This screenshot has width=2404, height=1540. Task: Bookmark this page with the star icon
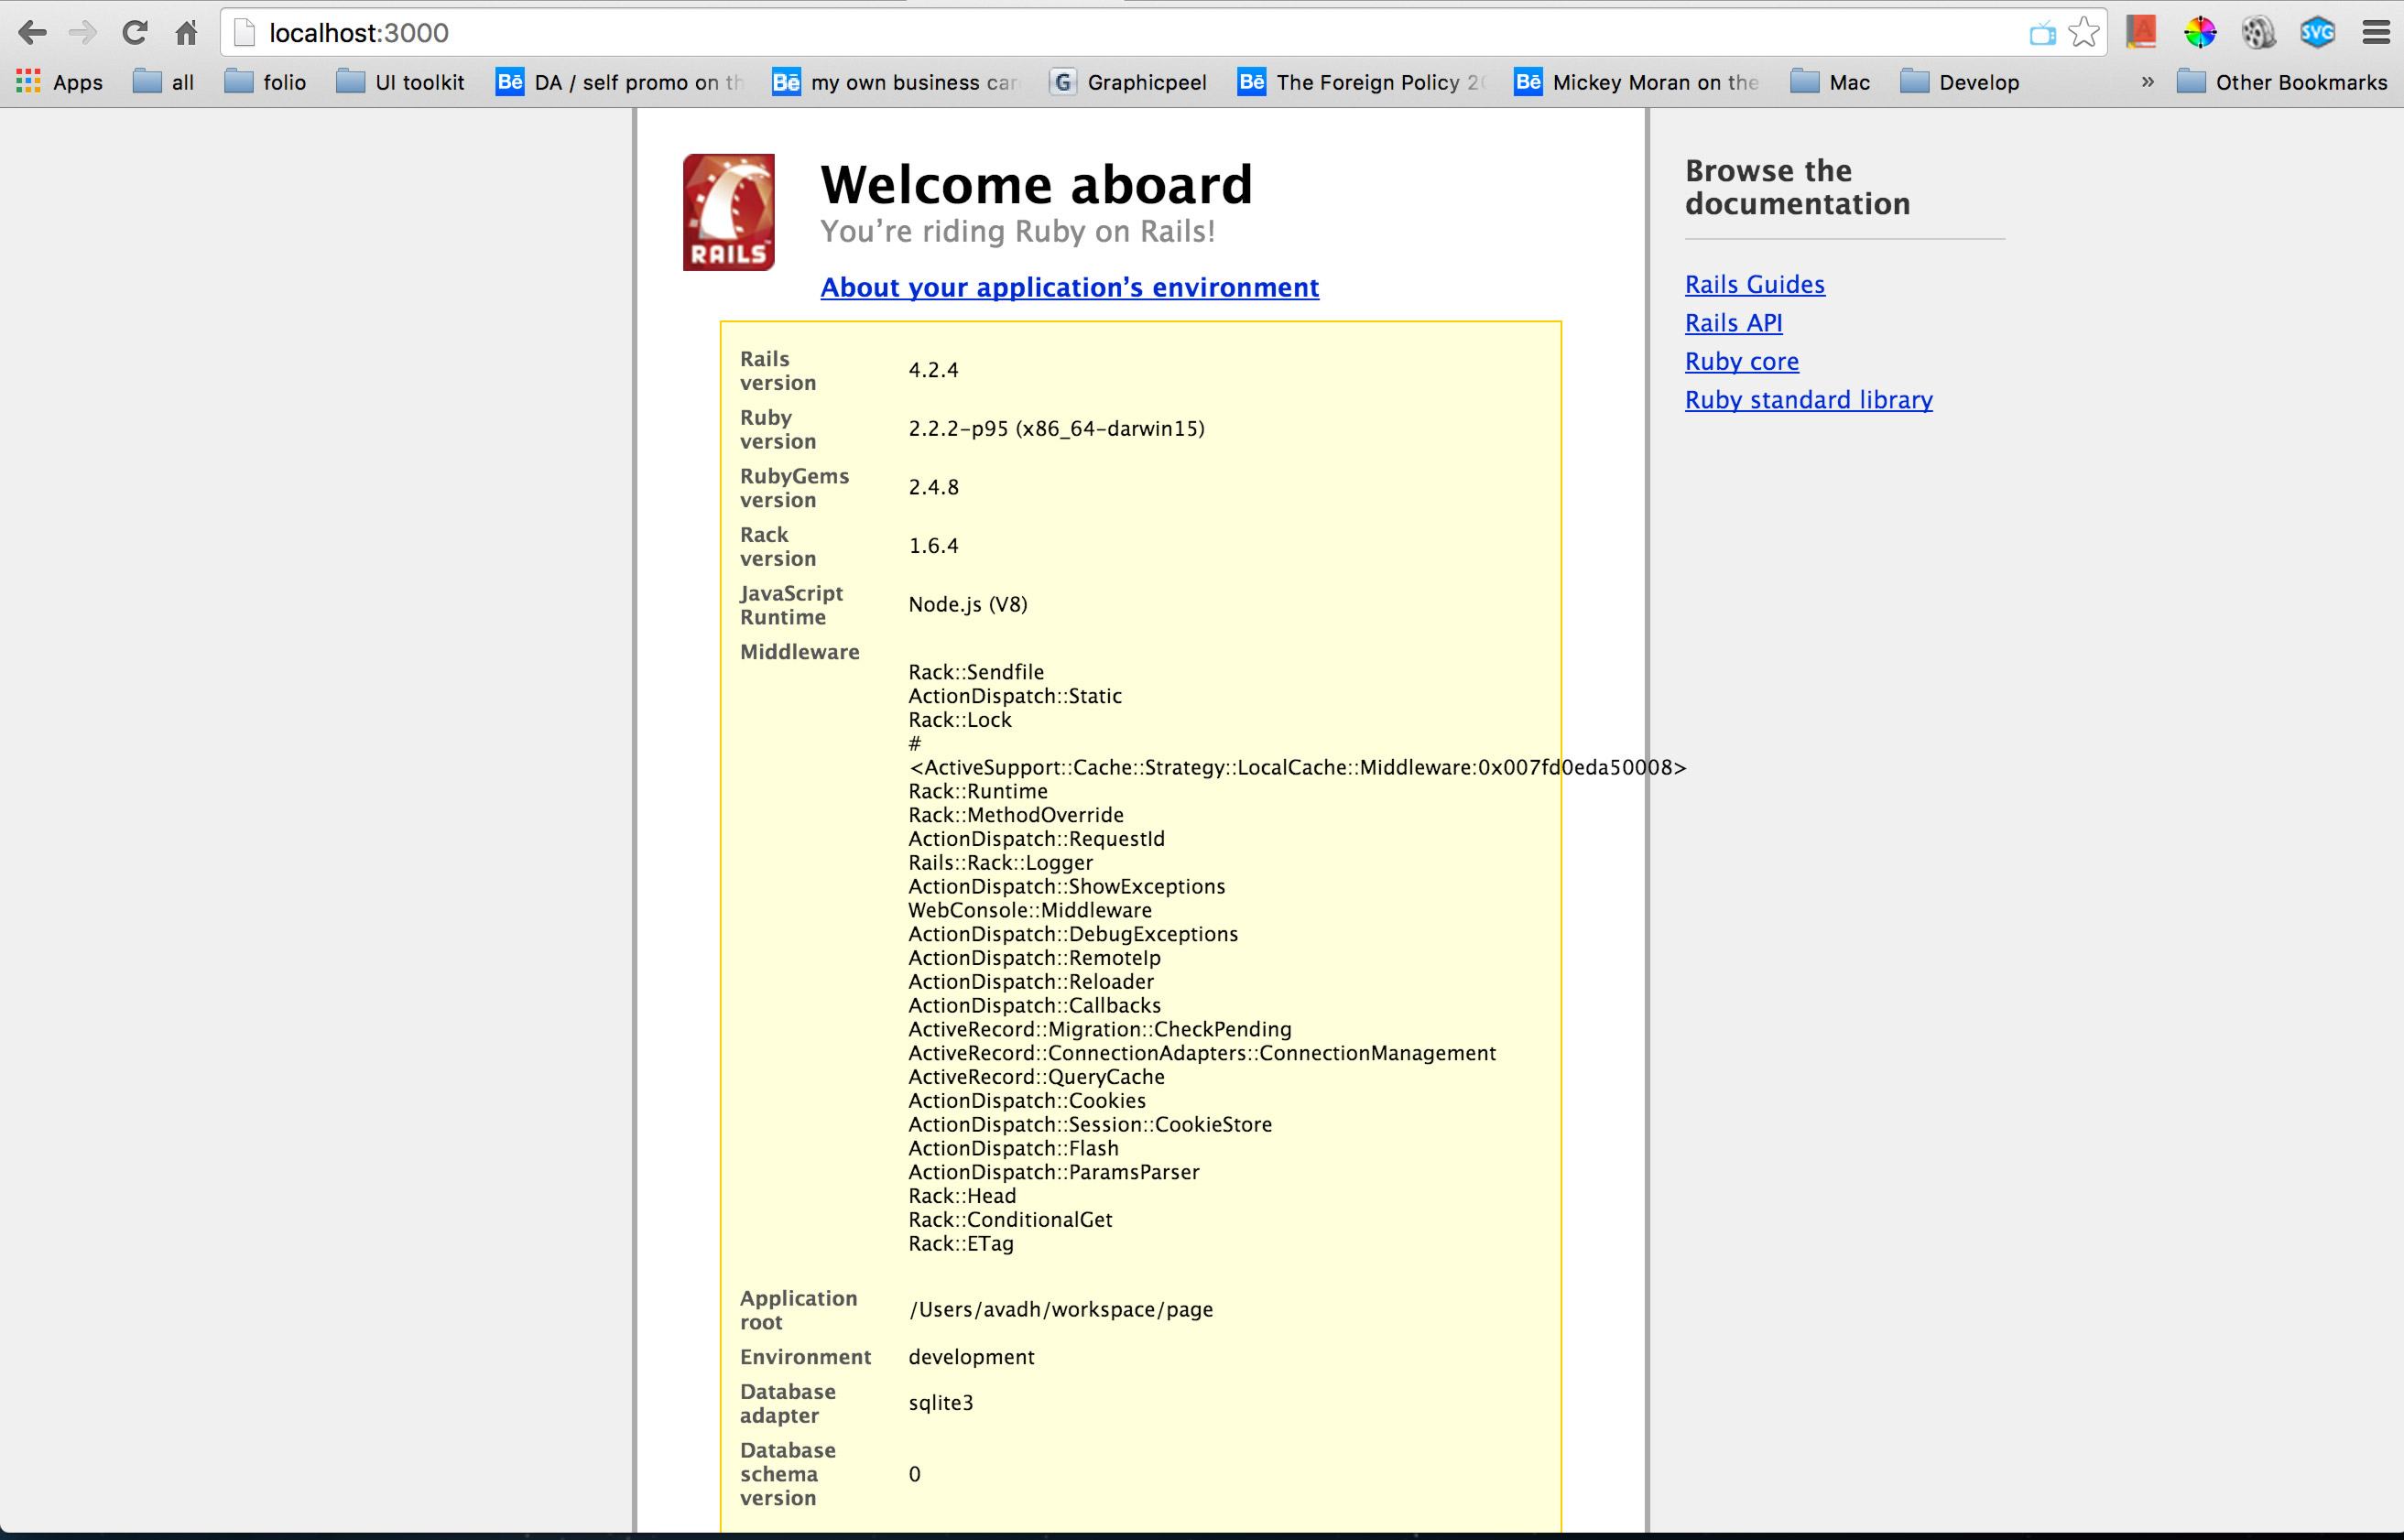[x=2084, y=33]
